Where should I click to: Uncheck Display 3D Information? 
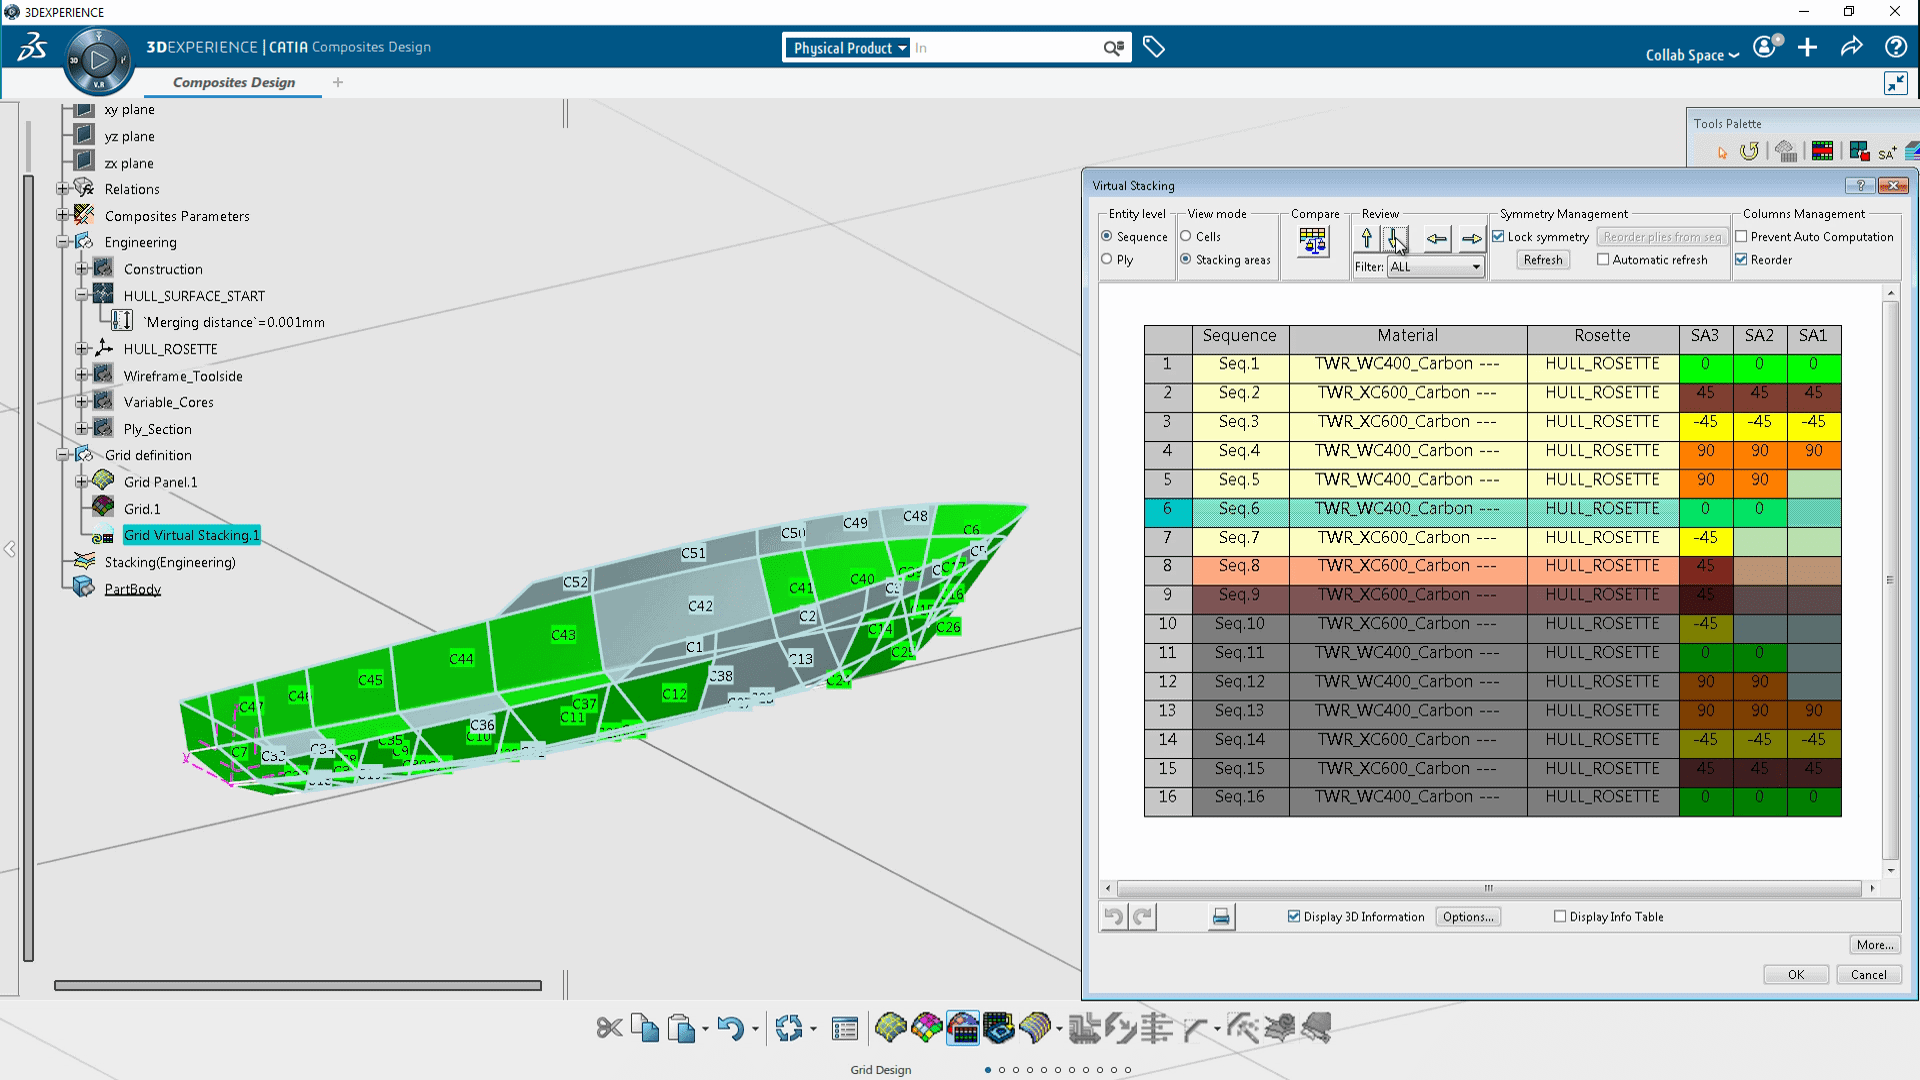pos(1294,916)
